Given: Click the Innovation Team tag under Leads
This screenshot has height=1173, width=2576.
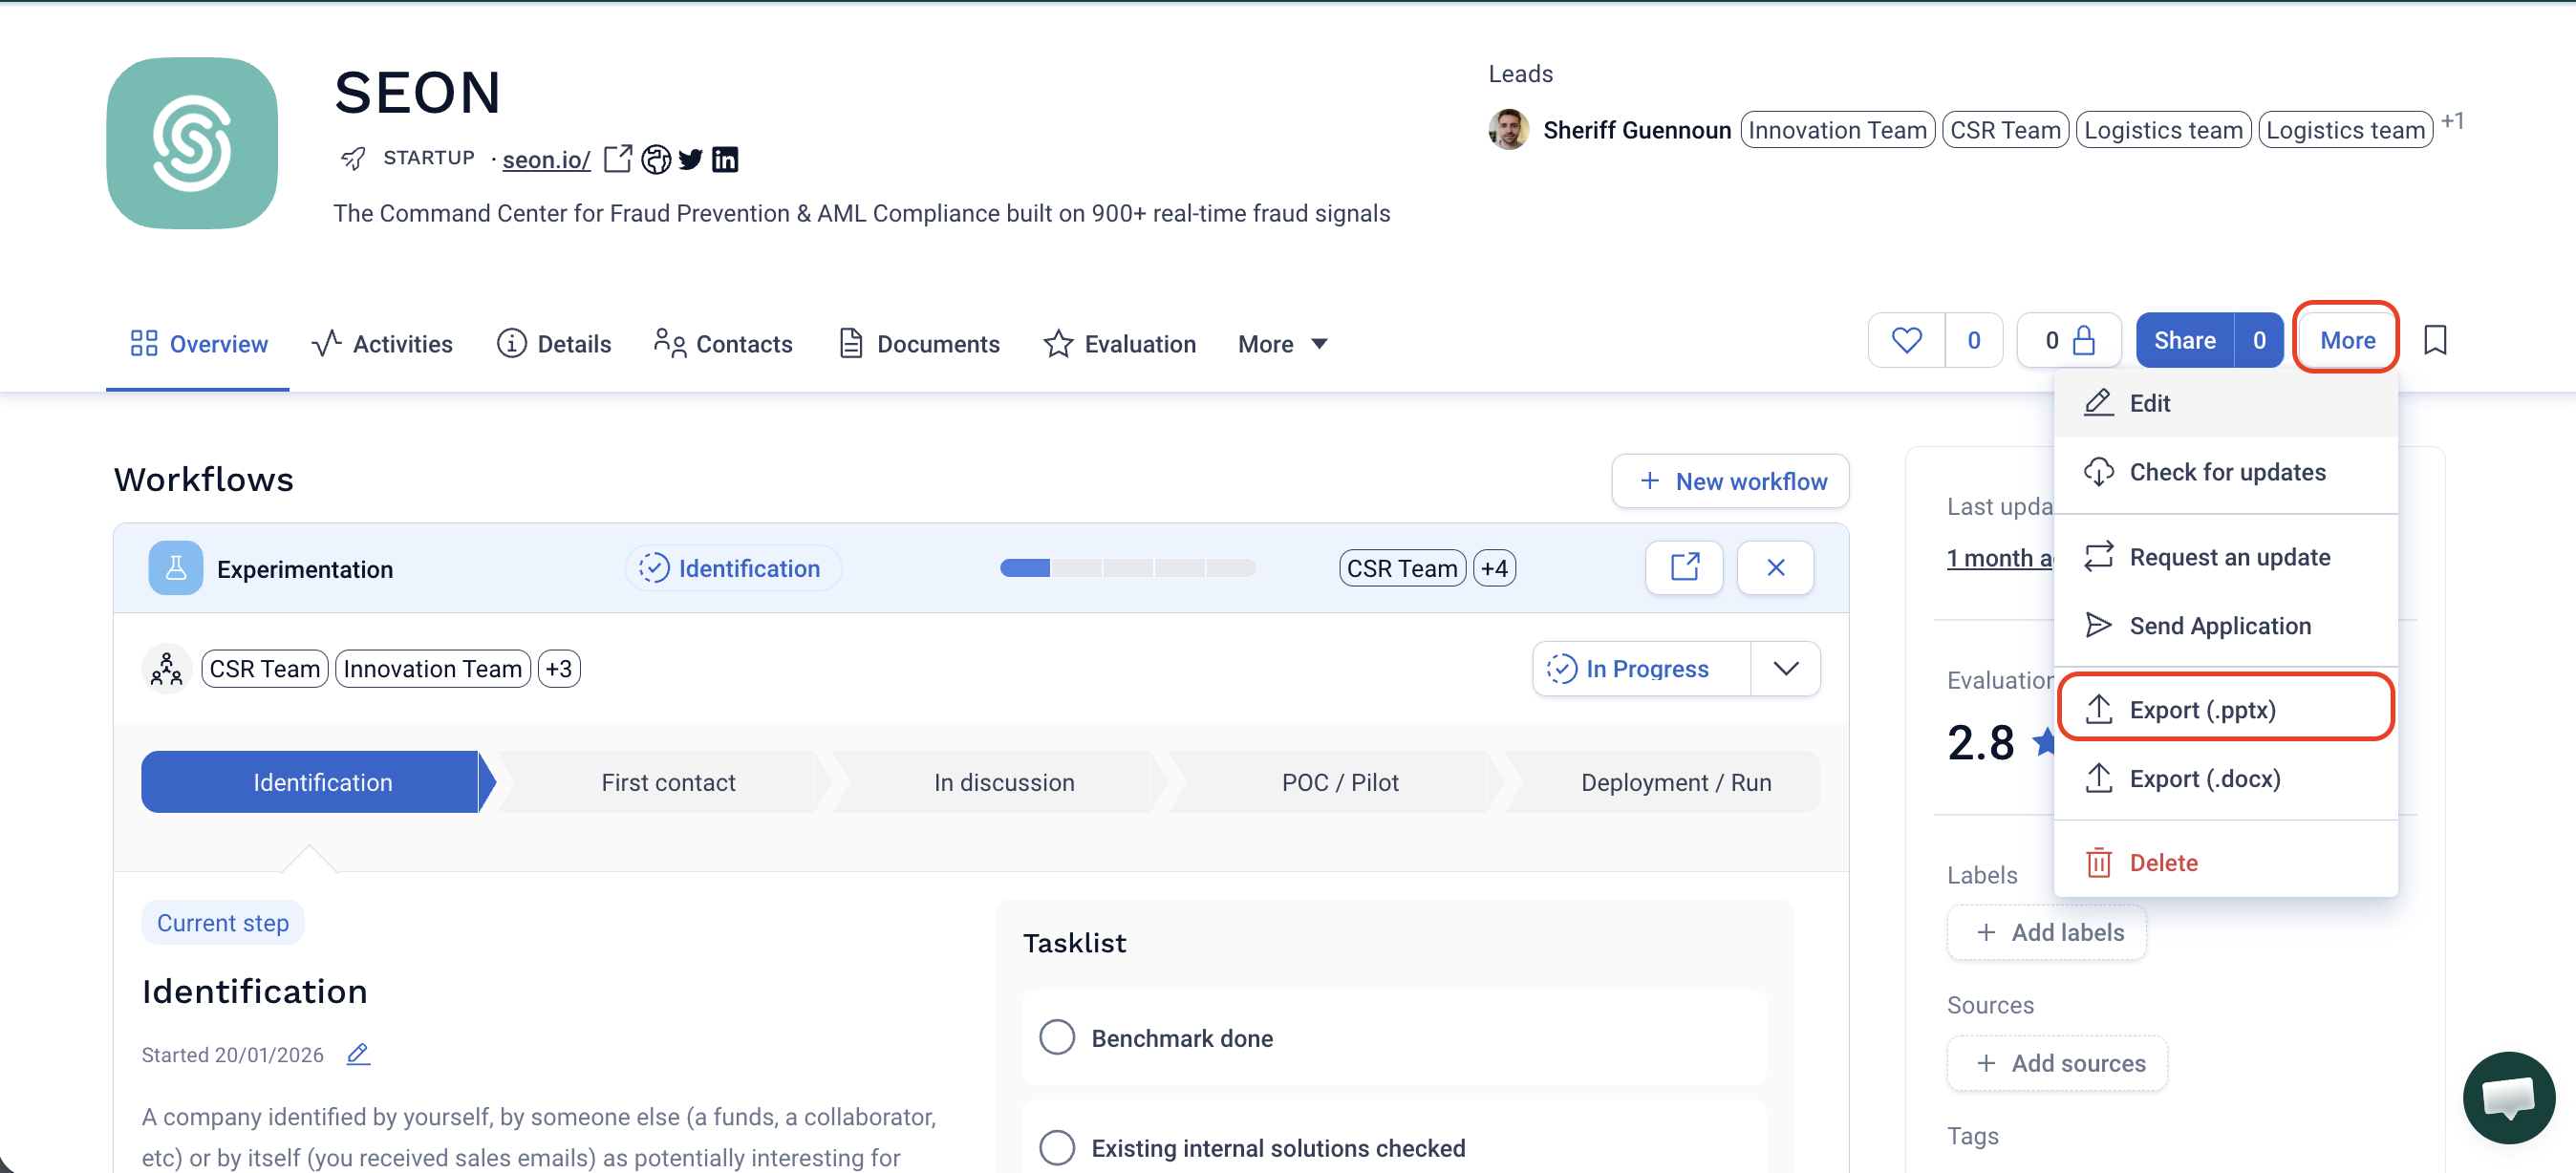Looking at the screenshot, I should 1837,130.
